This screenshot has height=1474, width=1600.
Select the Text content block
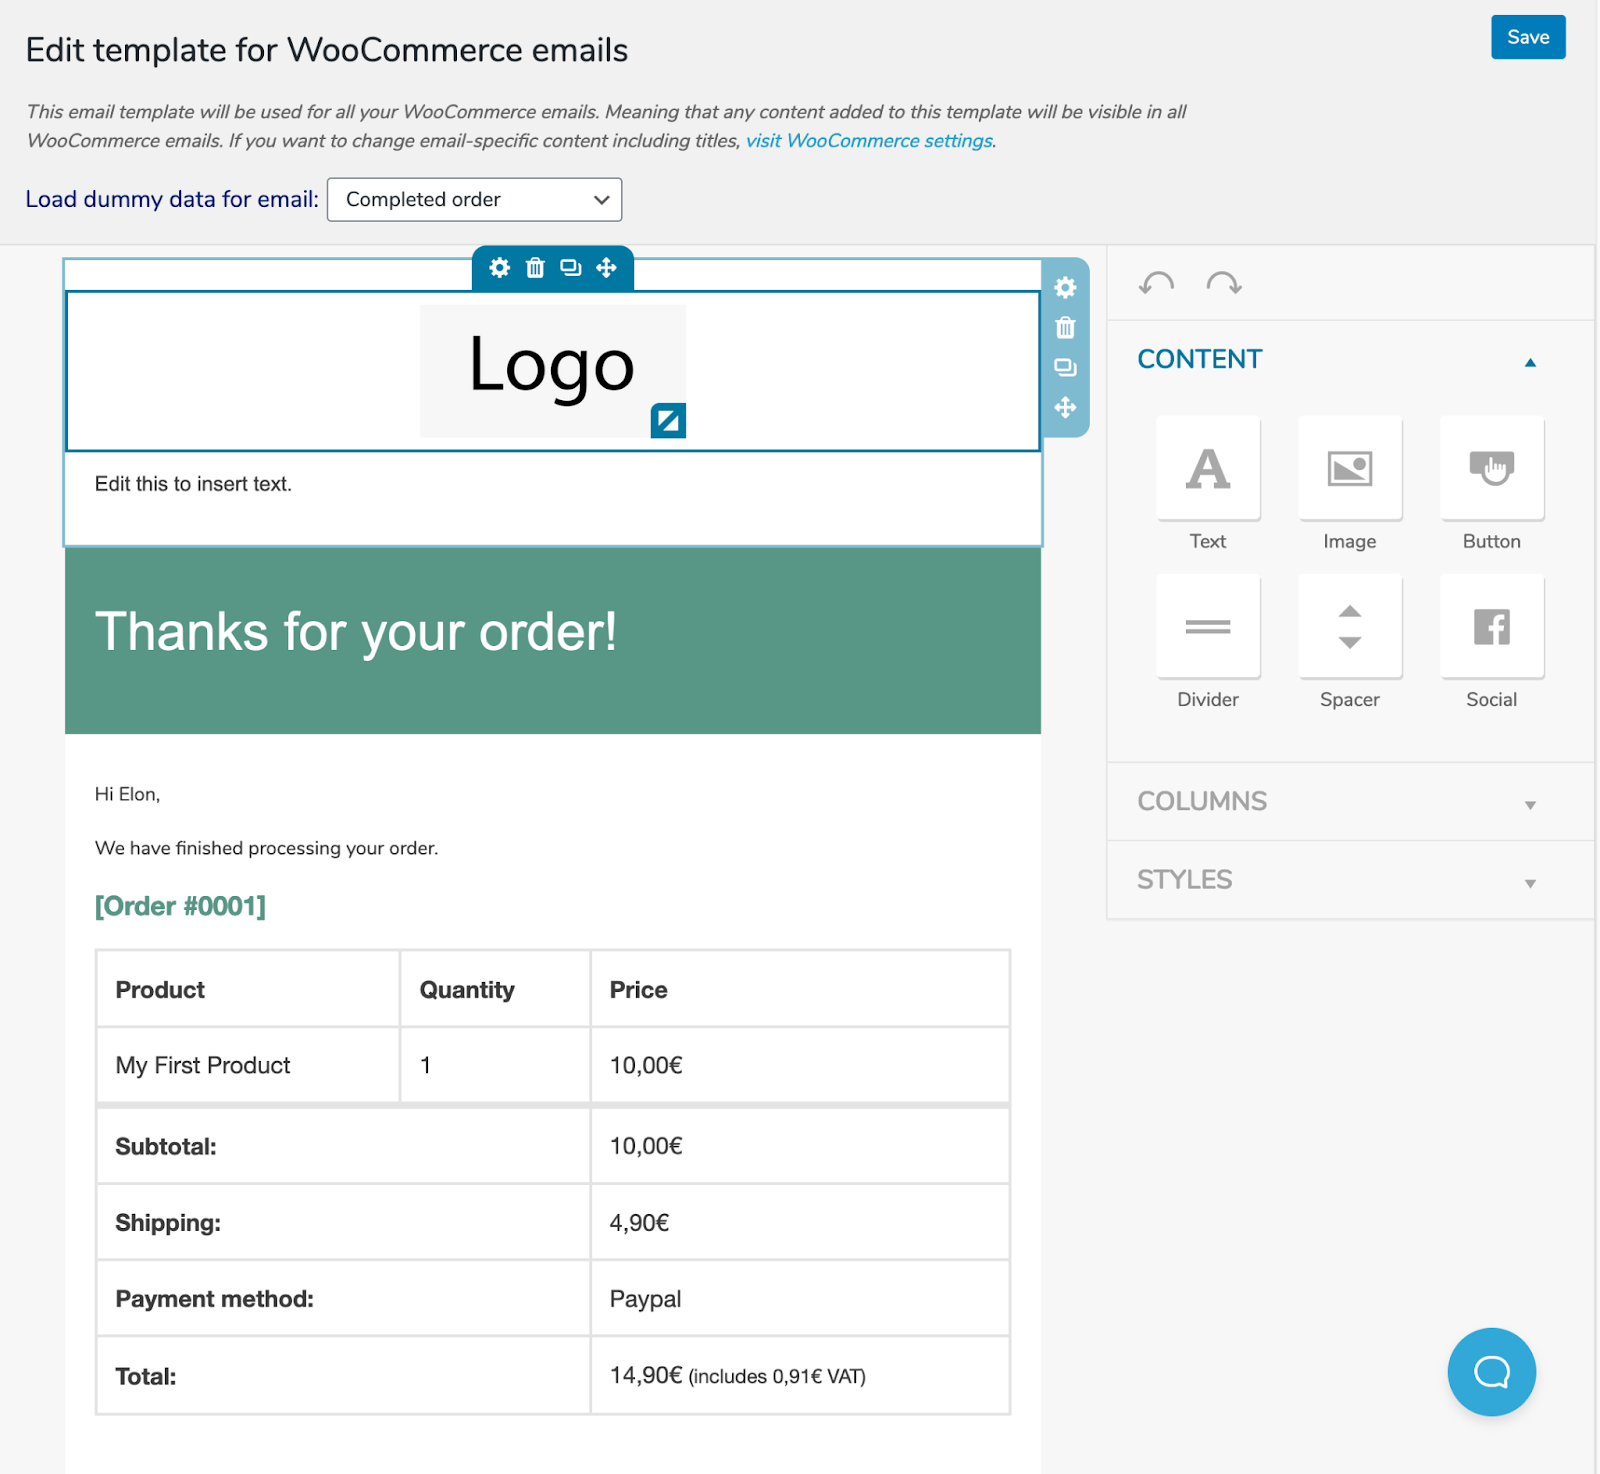click(1208, 468)
